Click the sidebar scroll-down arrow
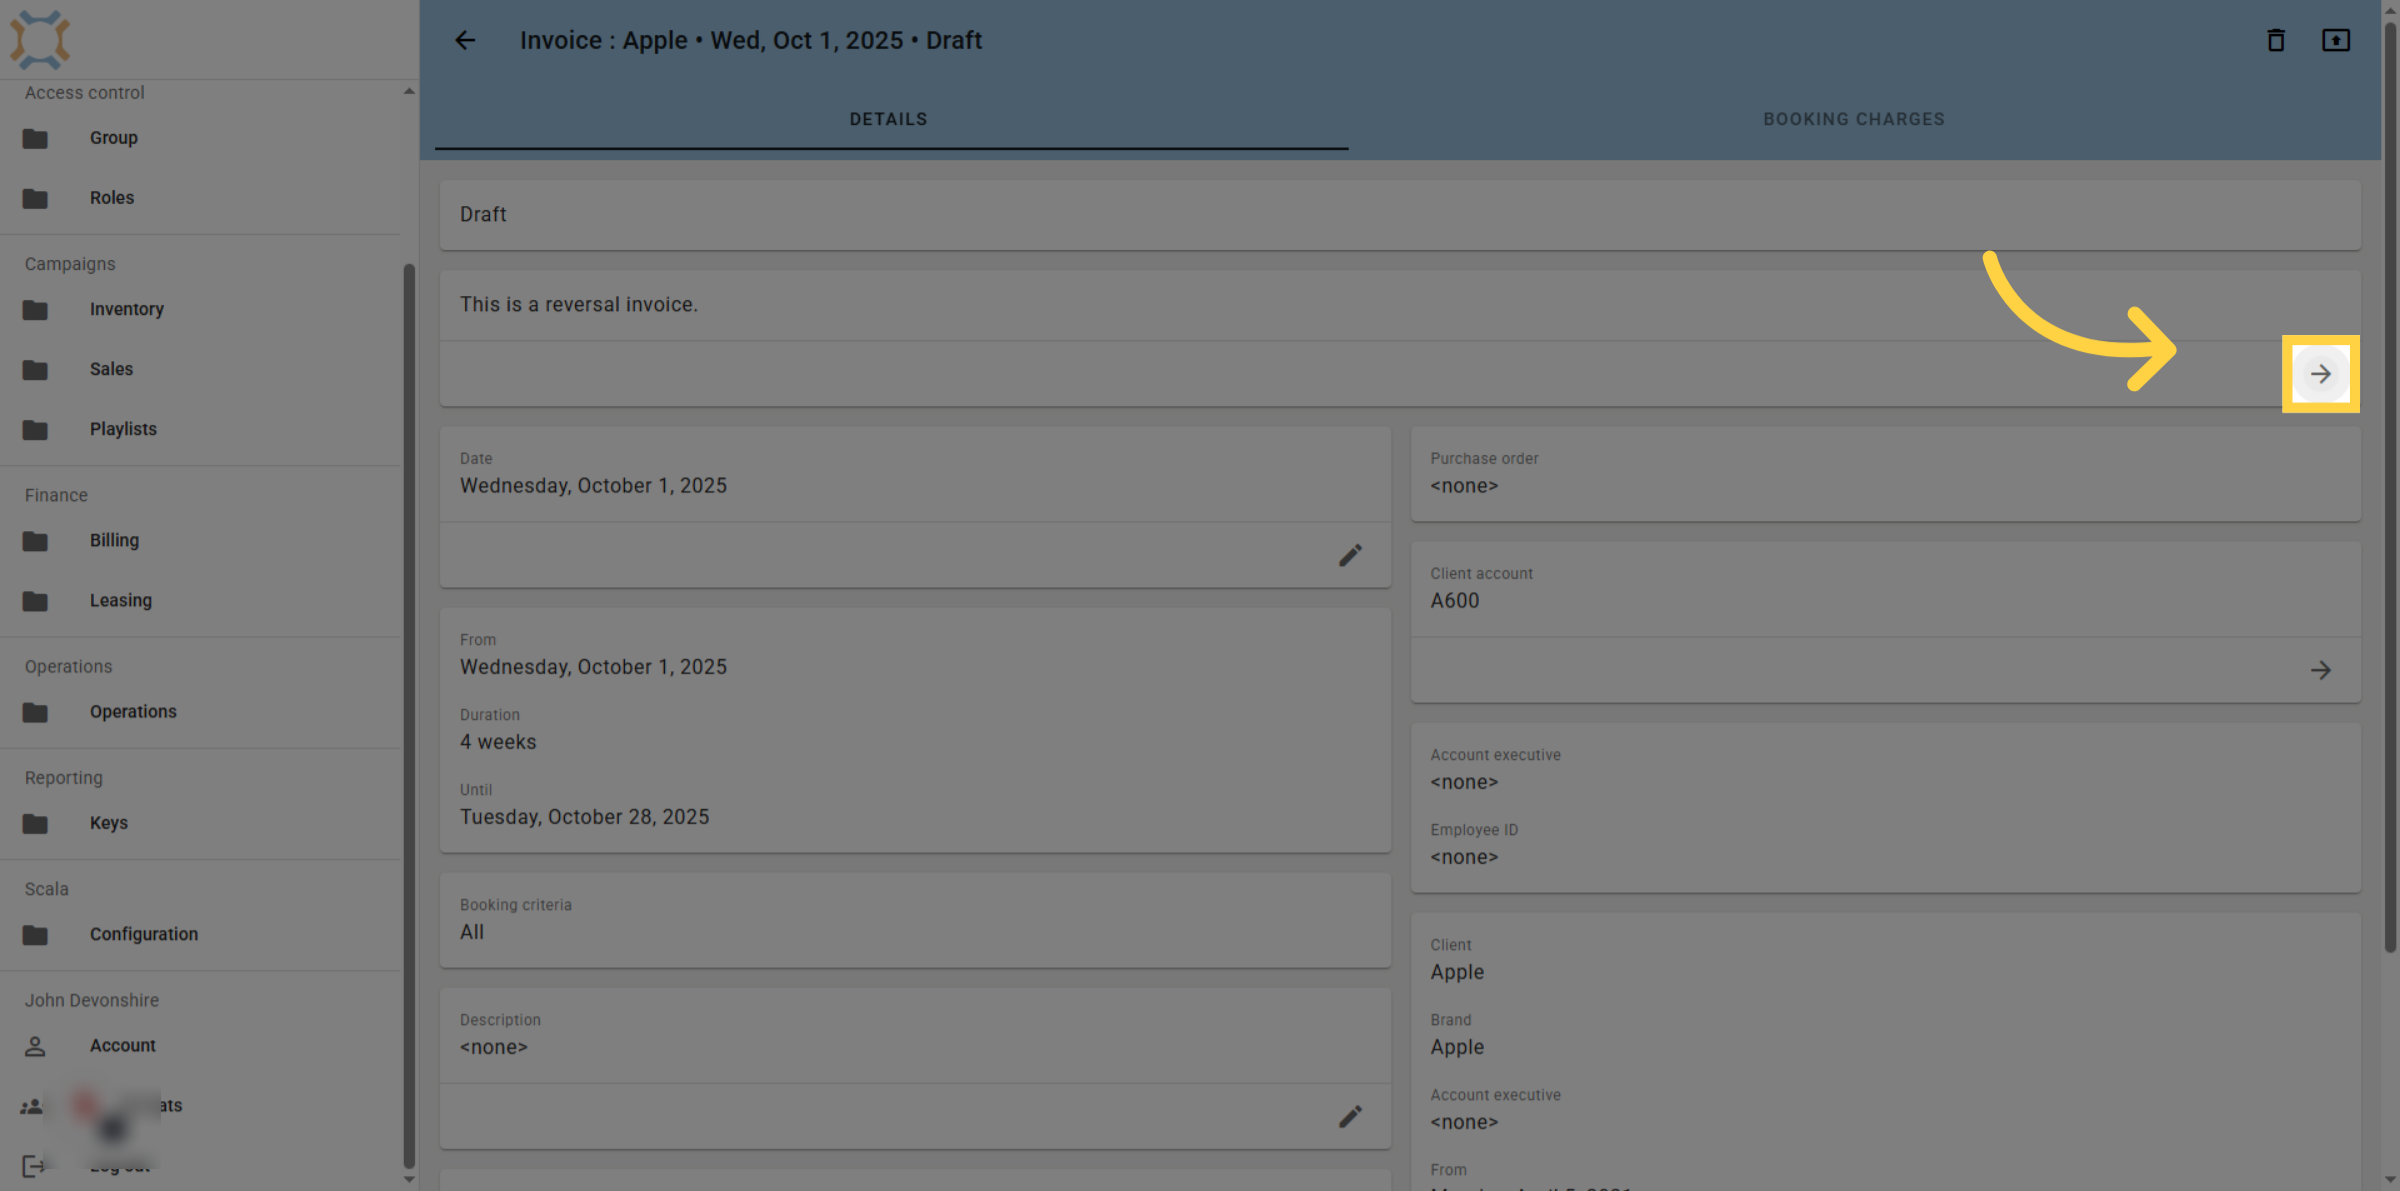 pos(409,1179)
